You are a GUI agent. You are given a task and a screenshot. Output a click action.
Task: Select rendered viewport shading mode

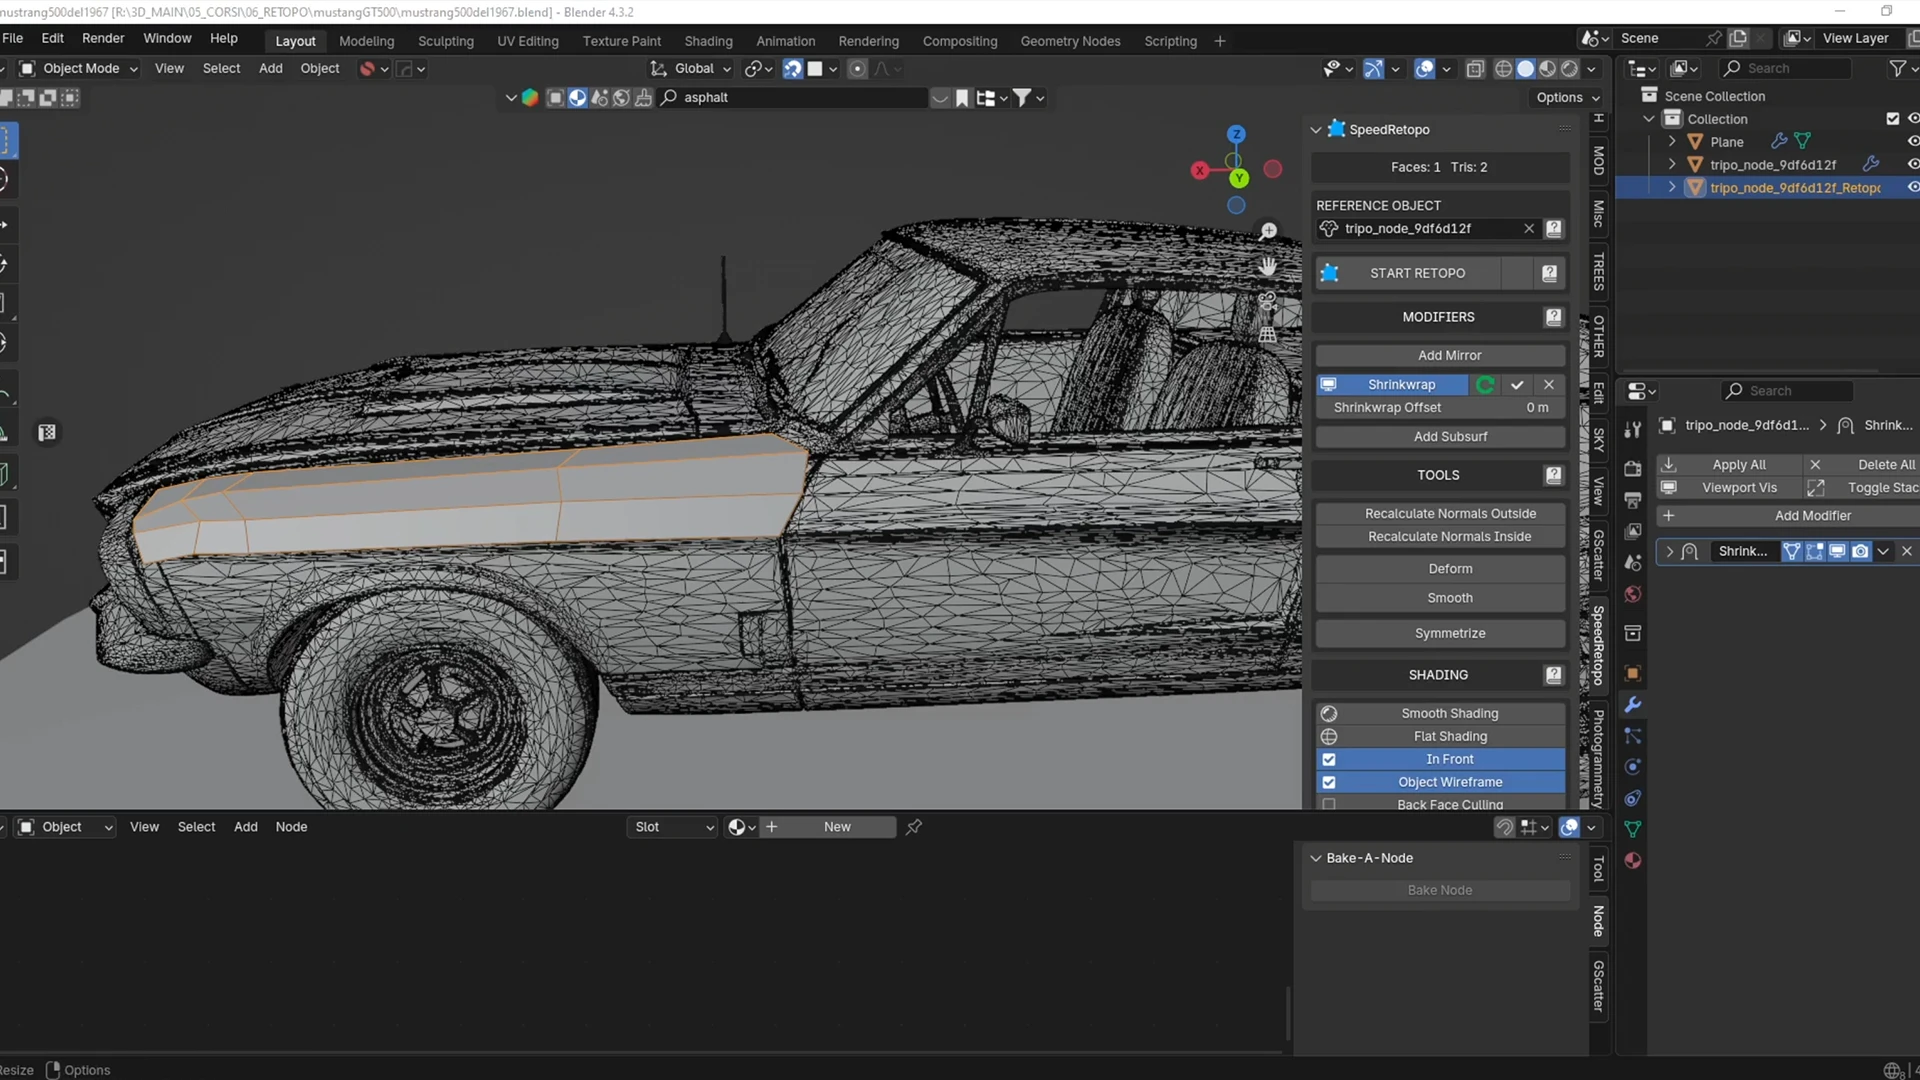[x=1570, y=69]
